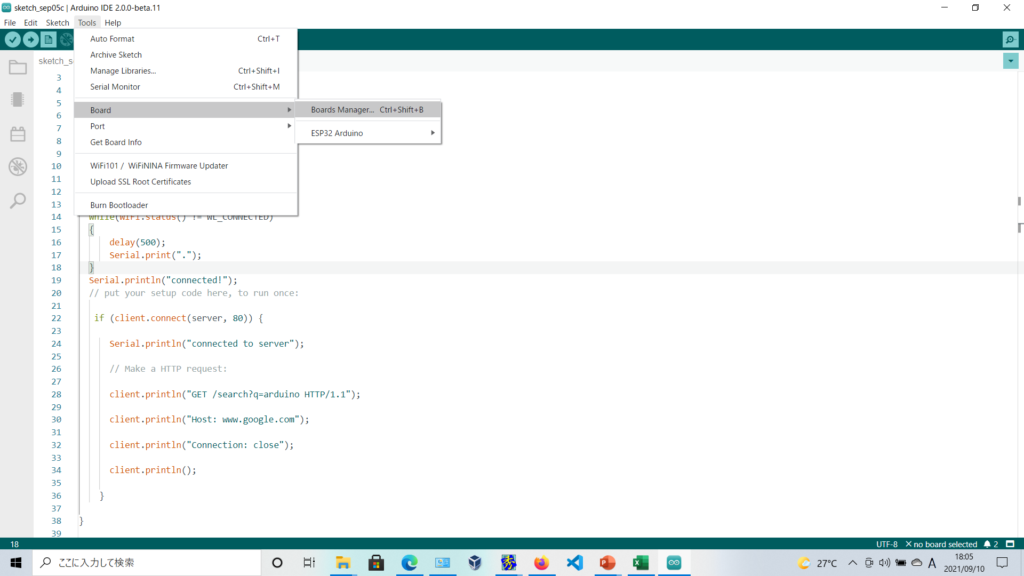
Task: Open File Explorer from taskbar
Action: [x=343, y=562]
